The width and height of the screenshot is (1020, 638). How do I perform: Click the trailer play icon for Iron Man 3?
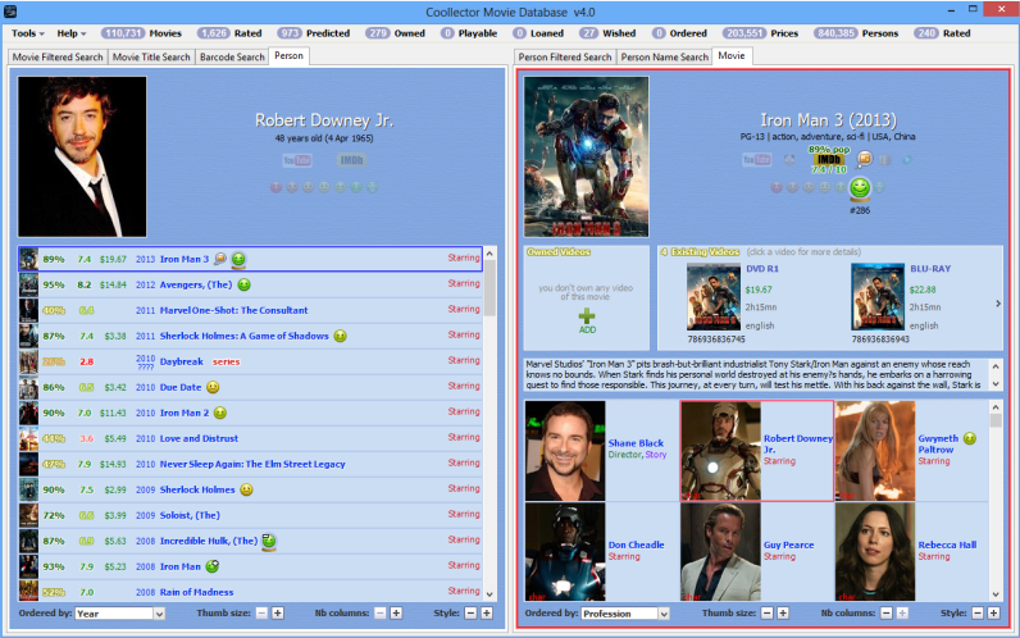click(x=906, y=159)
